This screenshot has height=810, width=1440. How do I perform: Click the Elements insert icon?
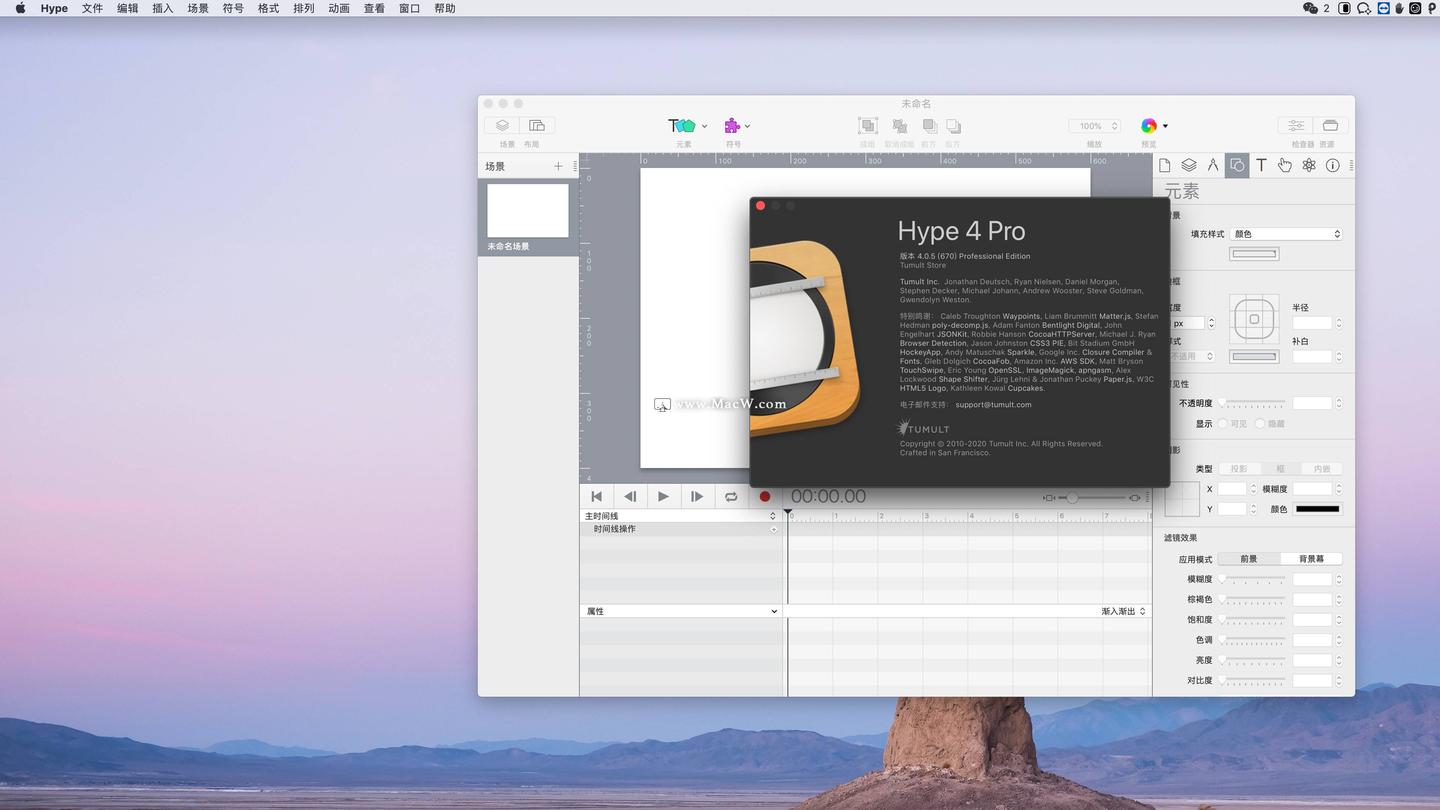(x=682, y=126)
